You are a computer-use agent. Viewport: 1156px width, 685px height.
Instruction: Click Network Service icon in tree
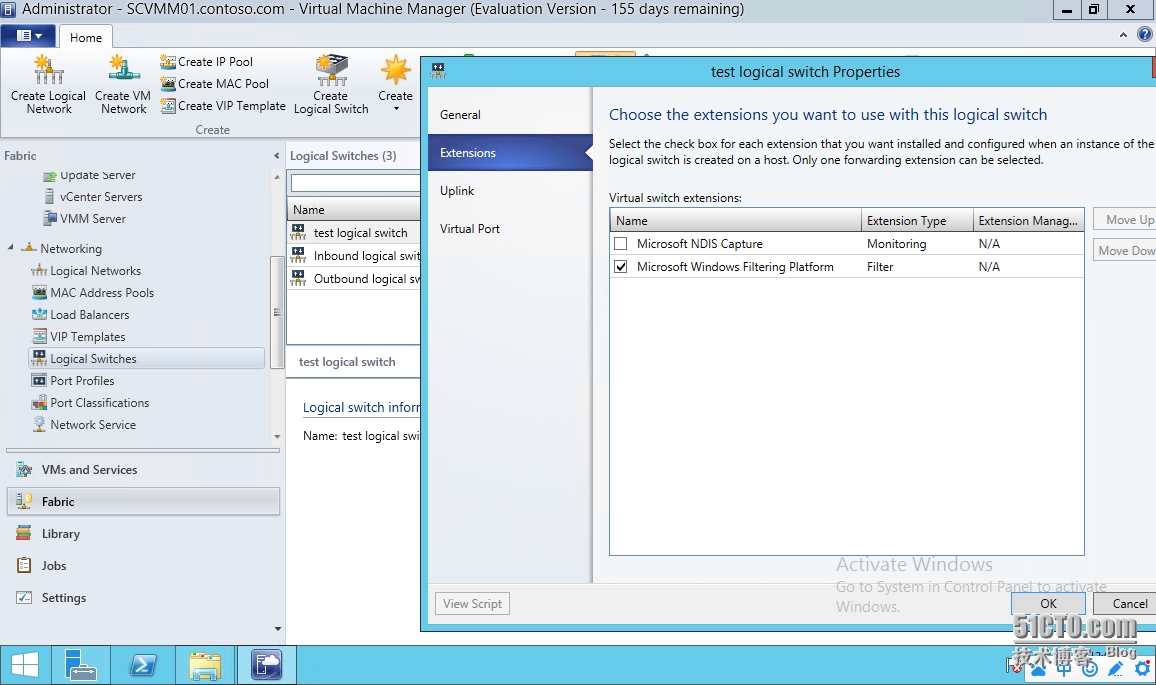tap(39, 425)
